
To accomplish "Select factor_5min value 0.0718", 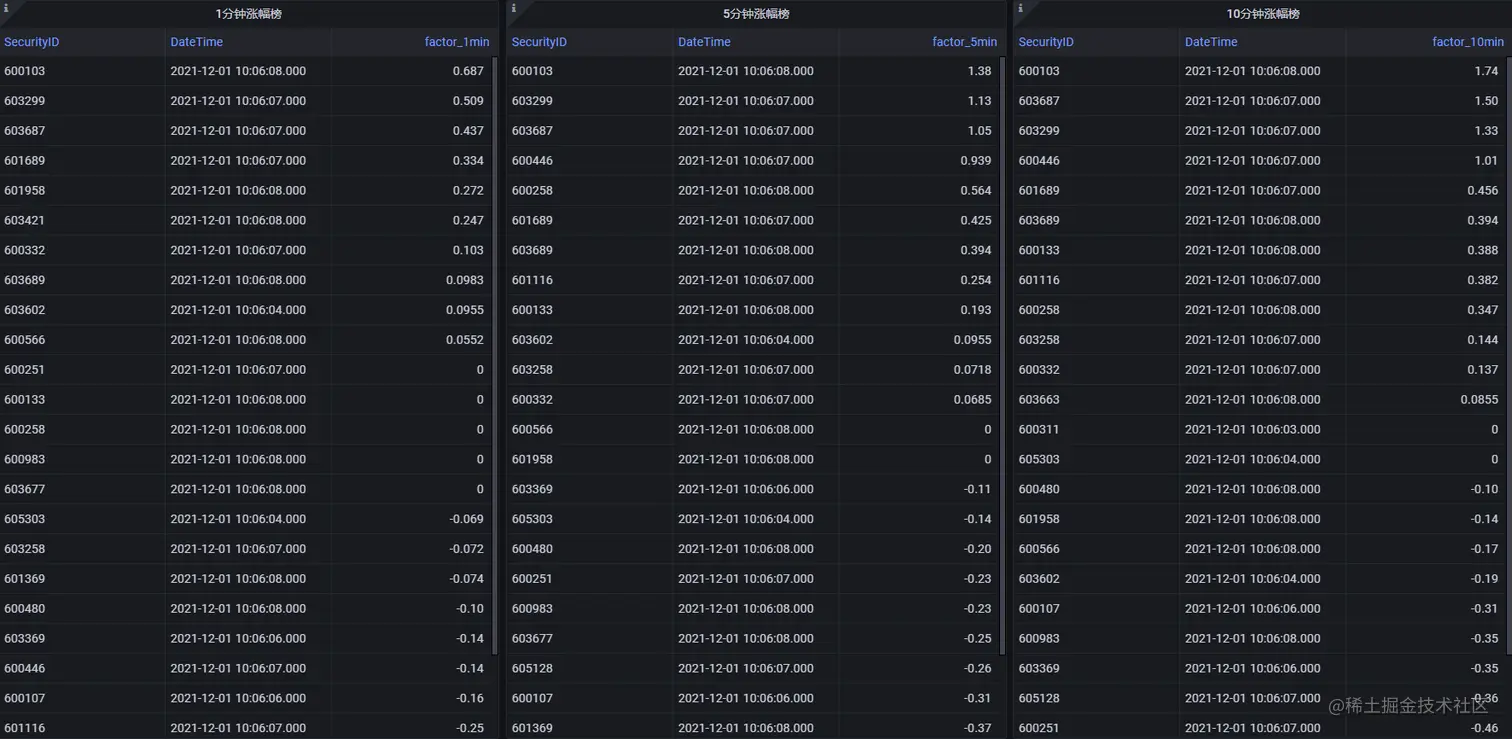I will (x=972, y=370).
